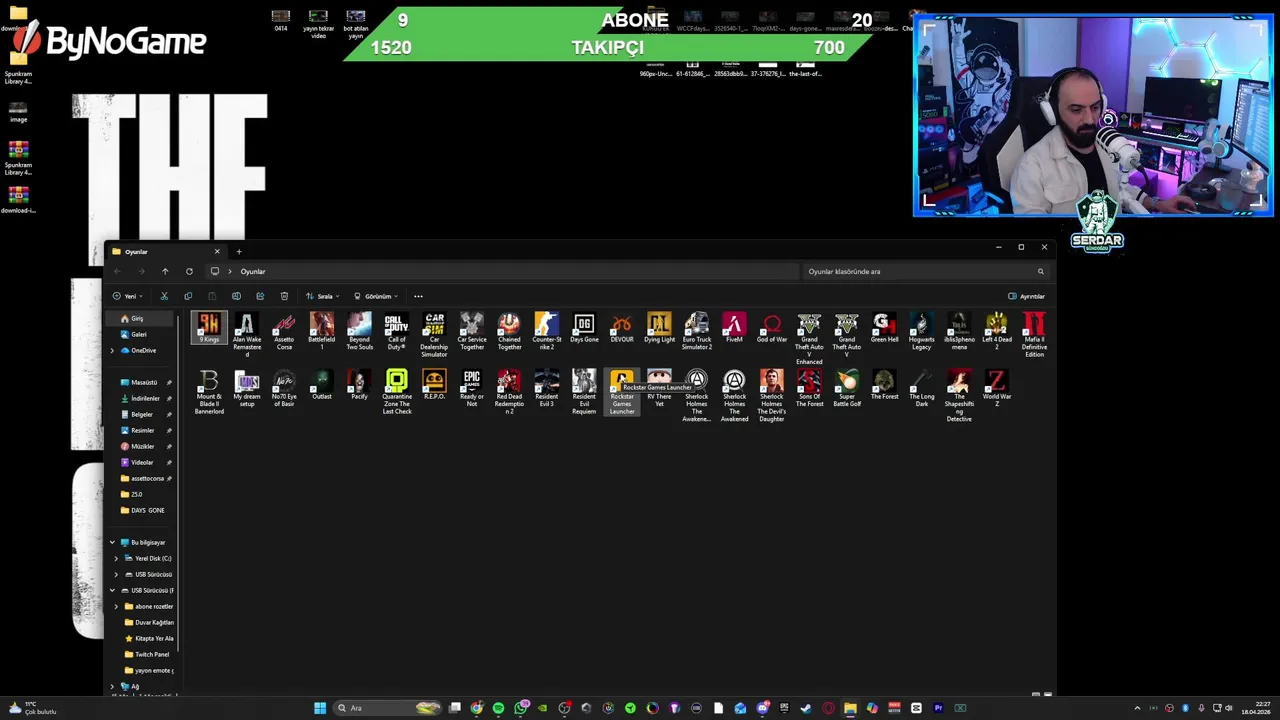
Task: Select the Hogwarts Legacy shortcut
Action: (x=922, y=332)
